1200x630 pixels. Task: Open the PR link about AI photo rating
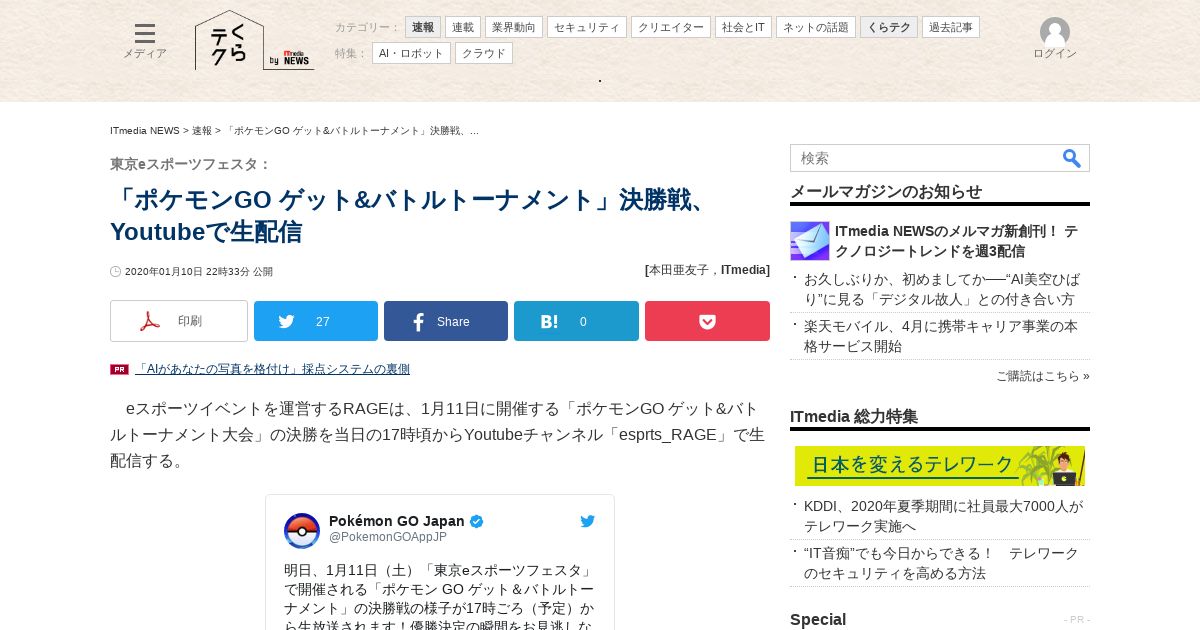pyautogui.click(x=272, y=369)
